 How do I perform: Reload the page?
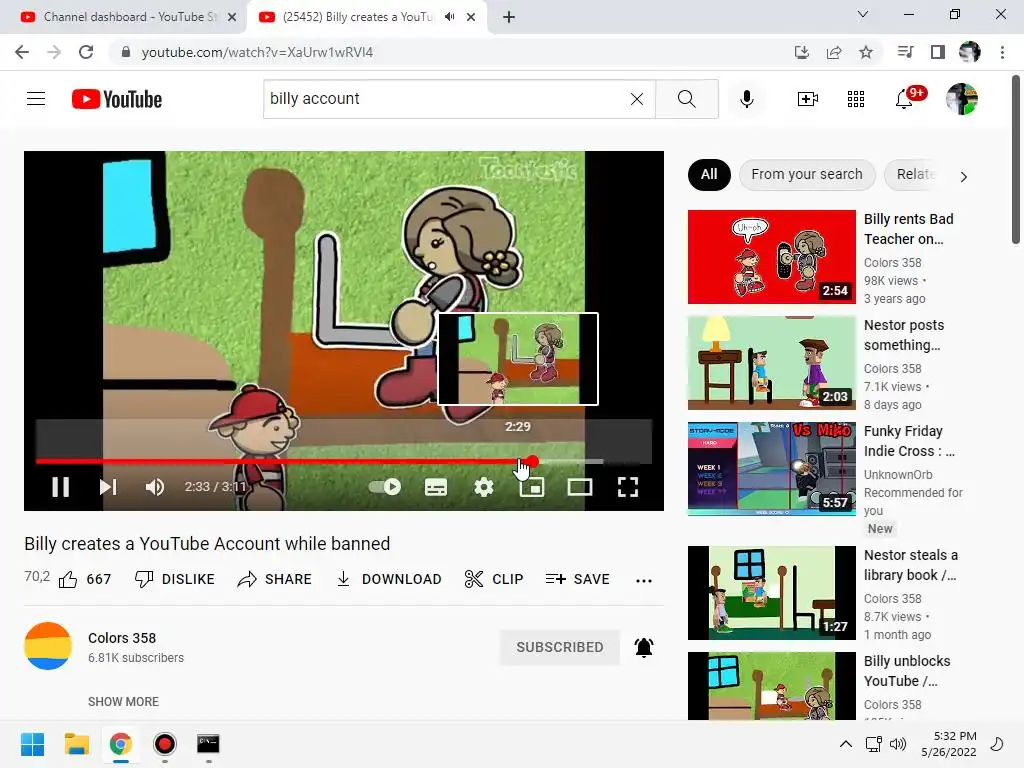[x=86, y=52]
